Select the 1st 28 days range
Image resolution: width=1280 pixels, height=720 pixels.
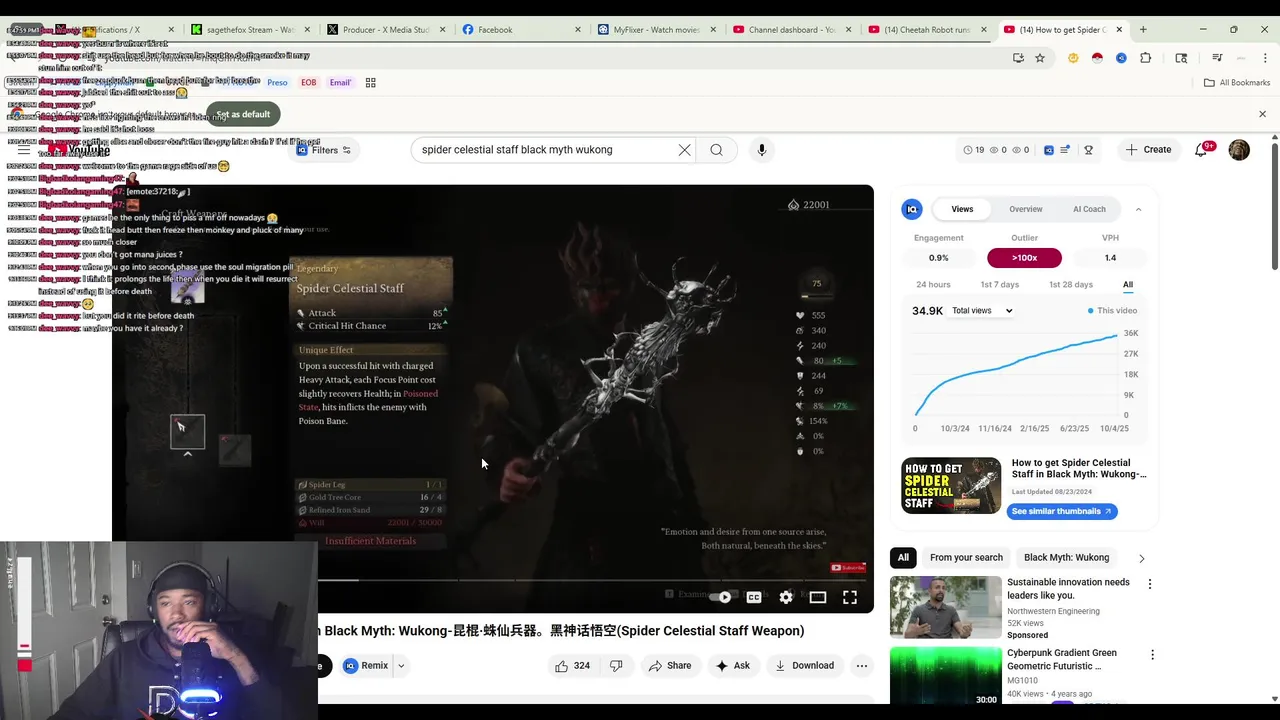point(1071,285)
